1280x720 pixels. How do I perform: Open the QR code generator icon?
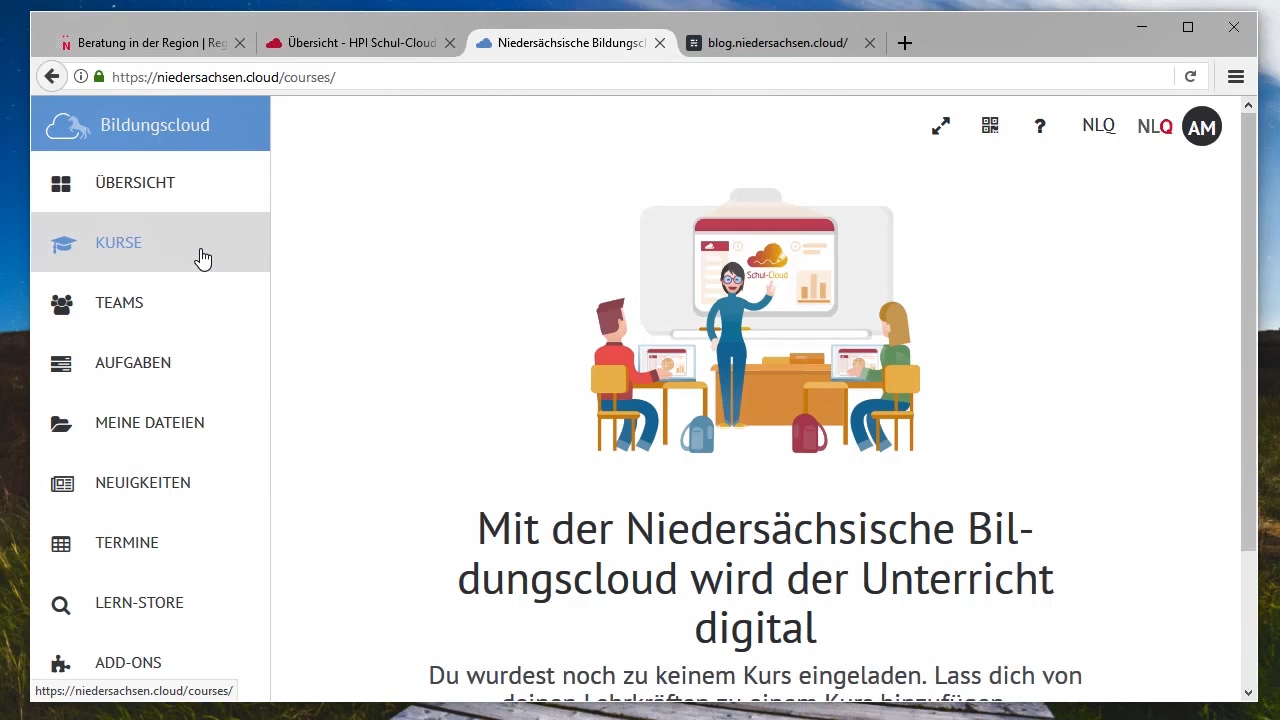(990, 125)
